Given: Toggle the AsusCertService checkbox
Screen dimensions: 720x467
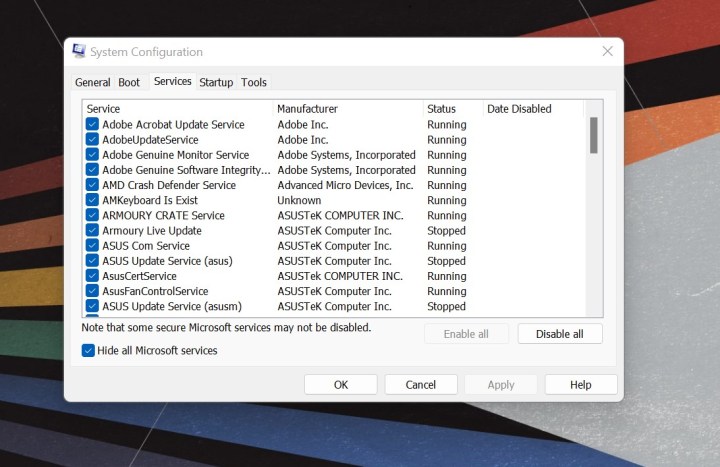Looking at the screenshot, I should (92, 276).
